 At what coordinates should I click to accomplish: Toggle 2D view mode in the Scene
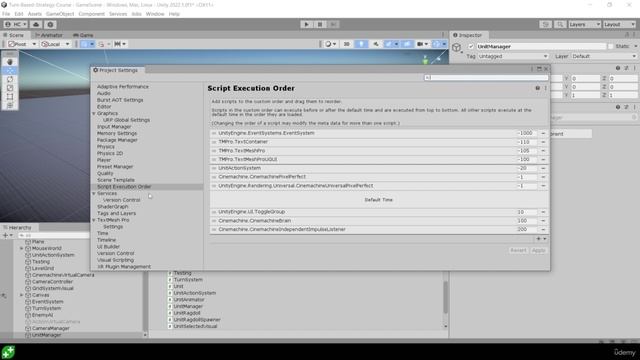pos(347,44)
